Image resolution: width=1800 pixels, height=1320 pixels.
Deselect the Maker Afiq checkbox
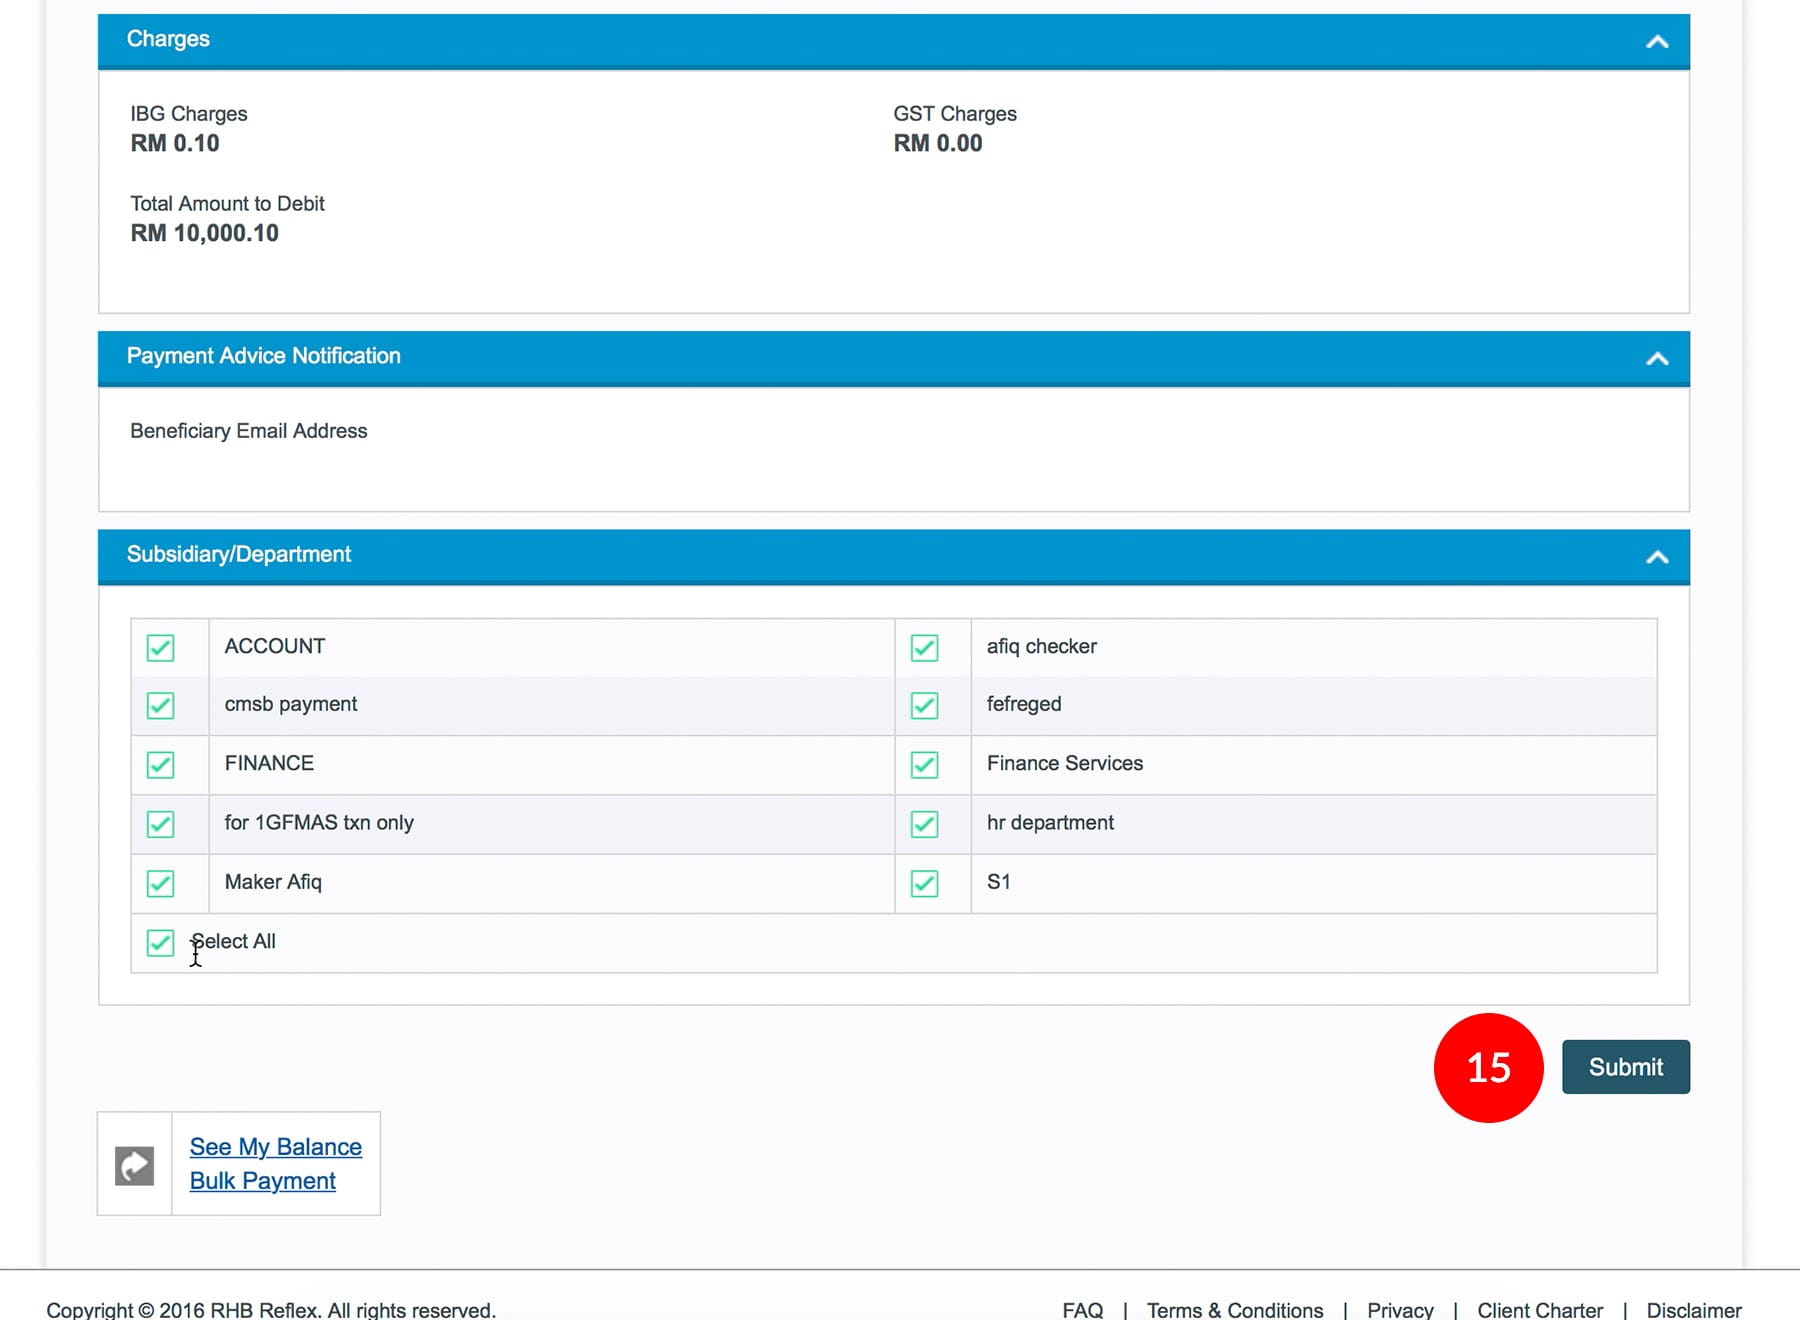tap(160, 883)
